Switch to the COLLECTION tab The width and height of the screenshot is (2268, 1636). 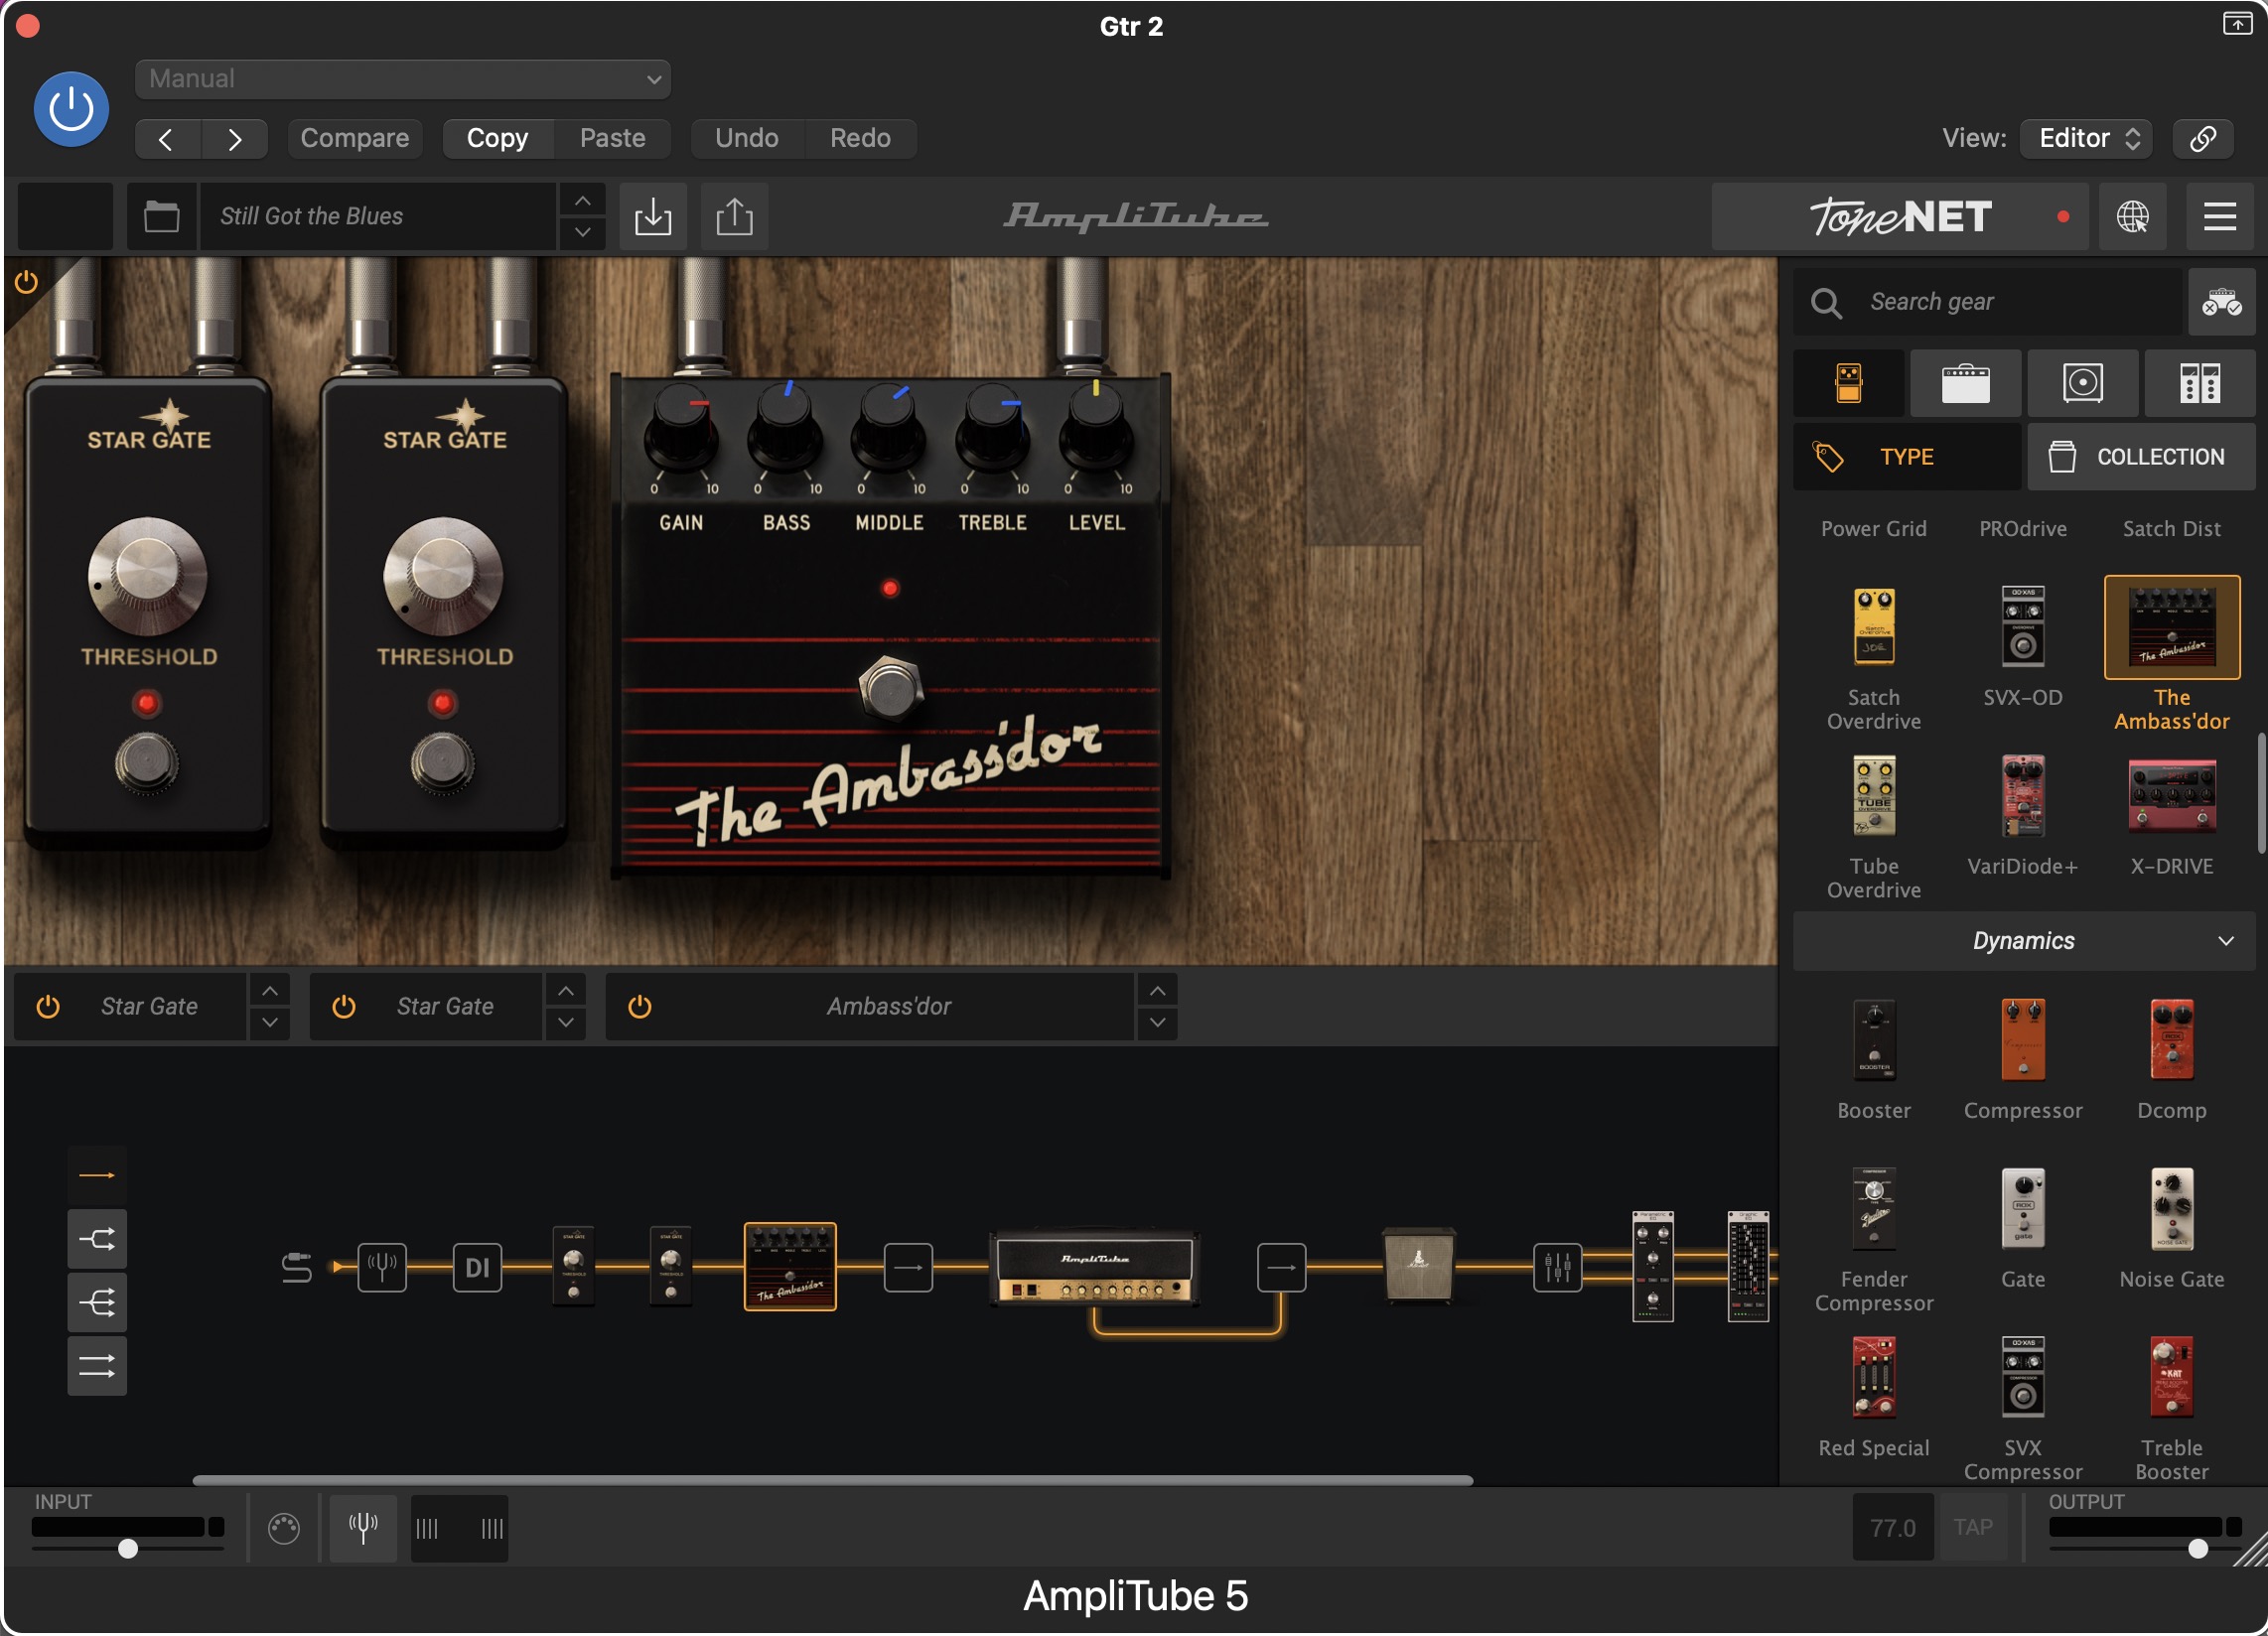coord(2141,457)
